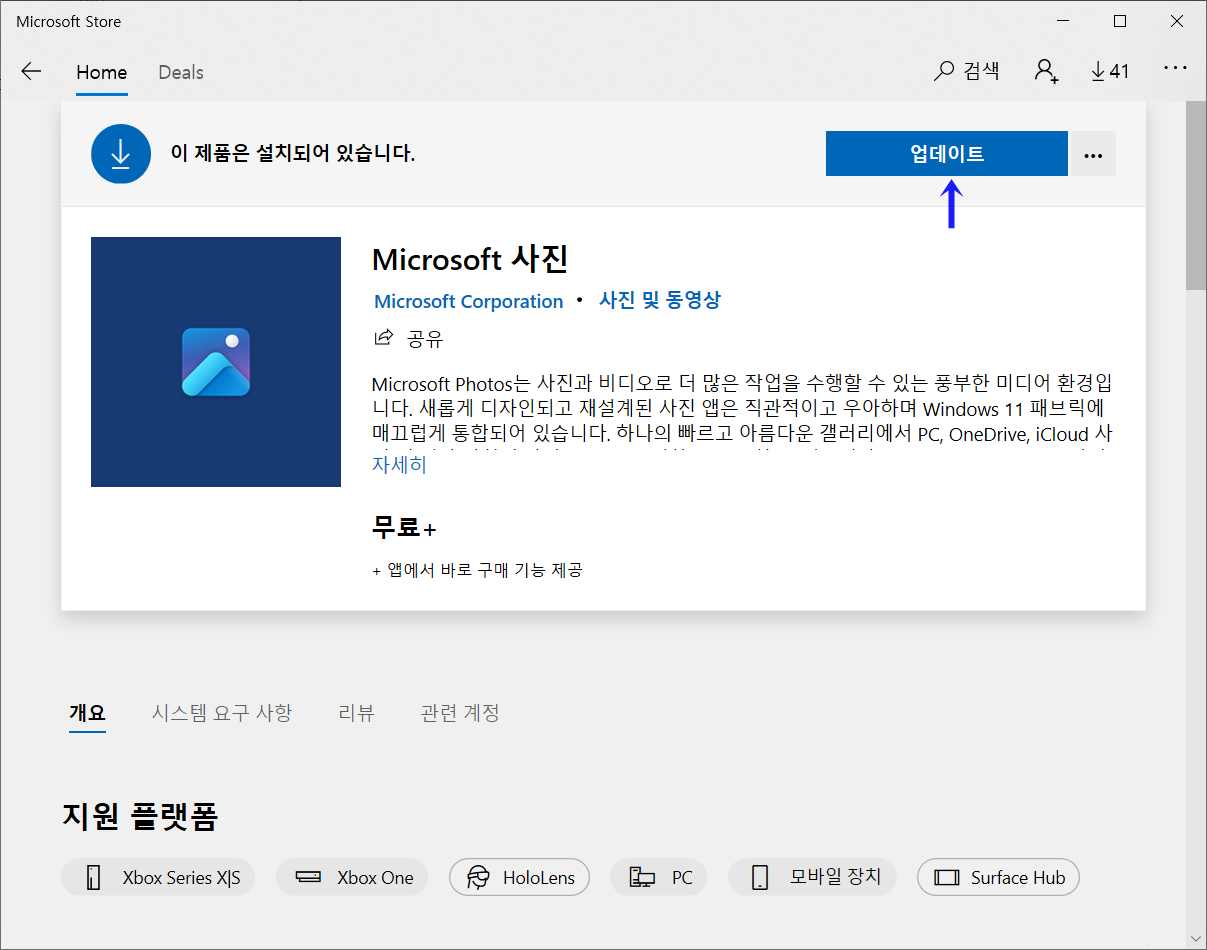The width and height of the screenshot is (1207, 950).
Task: Click the HoloLens platform chip
Action: (519, 877)
